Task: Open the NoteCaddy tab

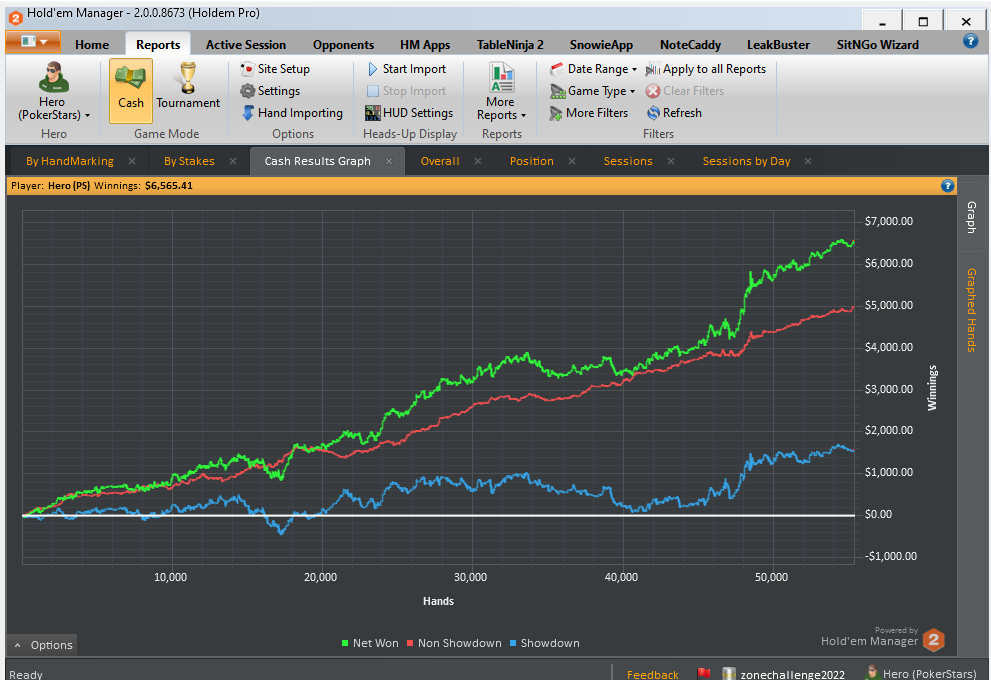Action: point(690,45)
